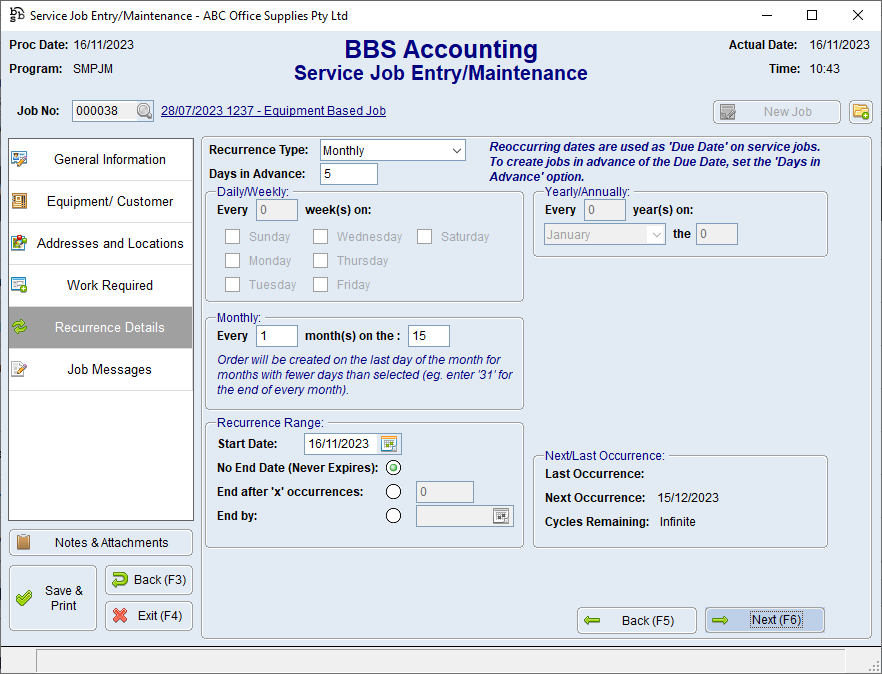
Task: Select the End by radio option
Action: click(x=393, y=515)
